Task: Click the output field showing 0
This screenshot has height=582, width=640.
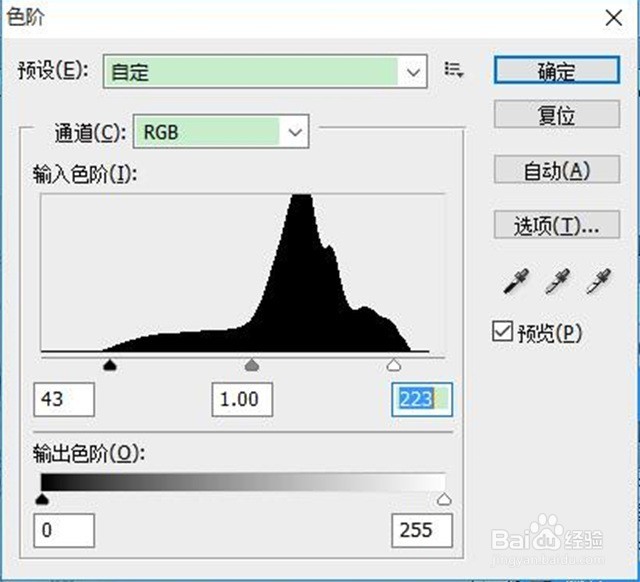Action: pyautogui.click(x=64, y=530)
